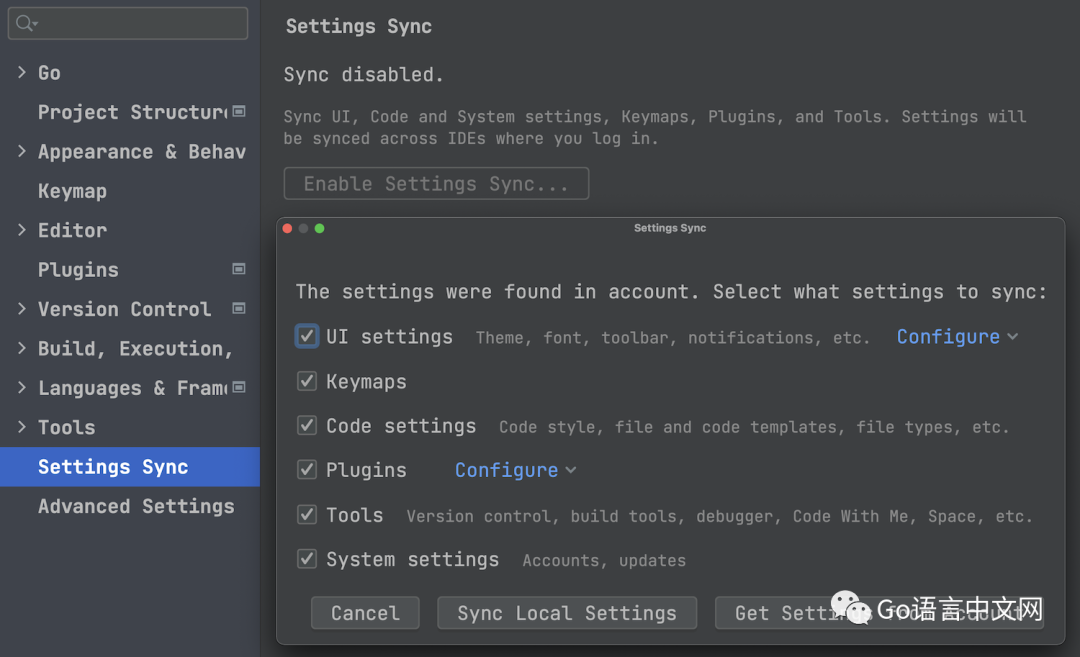Uncheck the UI settings checkbox
Viewport: 1080px width, 657px height.
(x=307, y=336)
